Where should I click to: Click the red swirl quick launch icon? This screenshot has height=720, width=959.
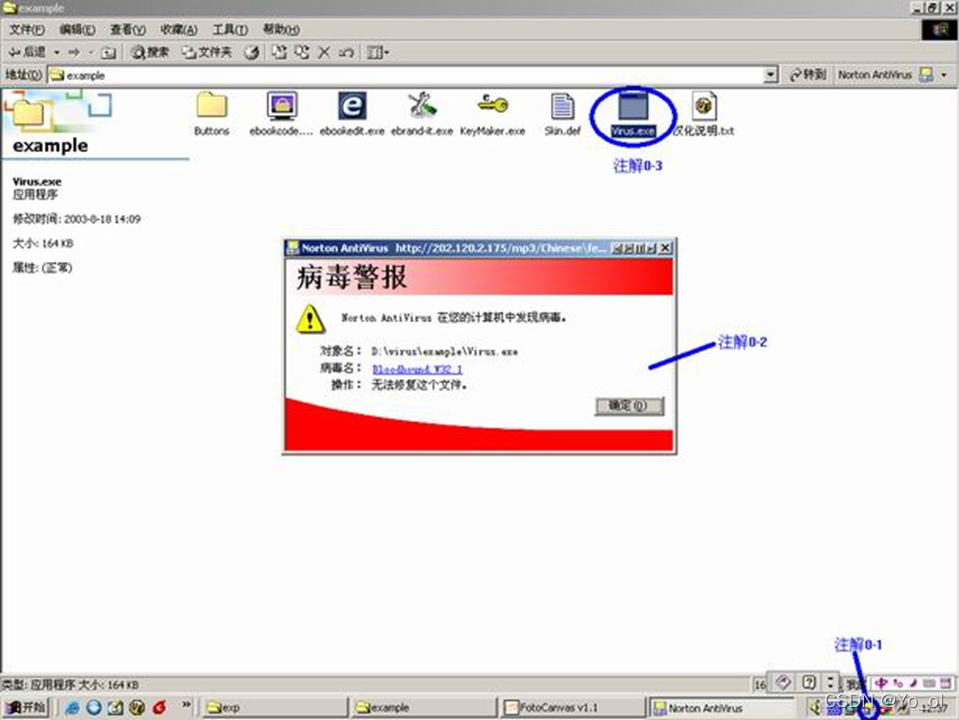[160, 707]
